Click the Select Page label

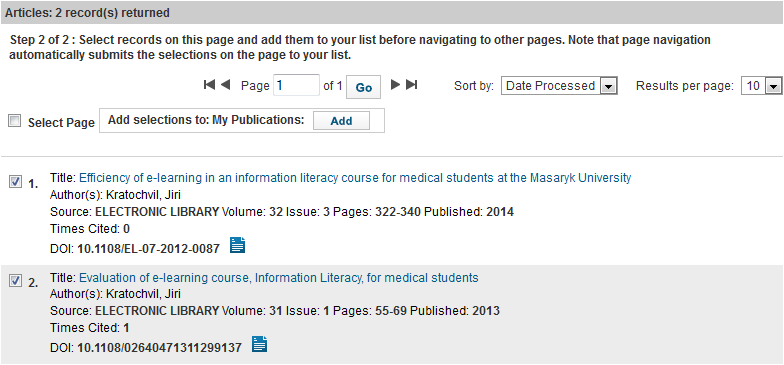click(61, 122)
